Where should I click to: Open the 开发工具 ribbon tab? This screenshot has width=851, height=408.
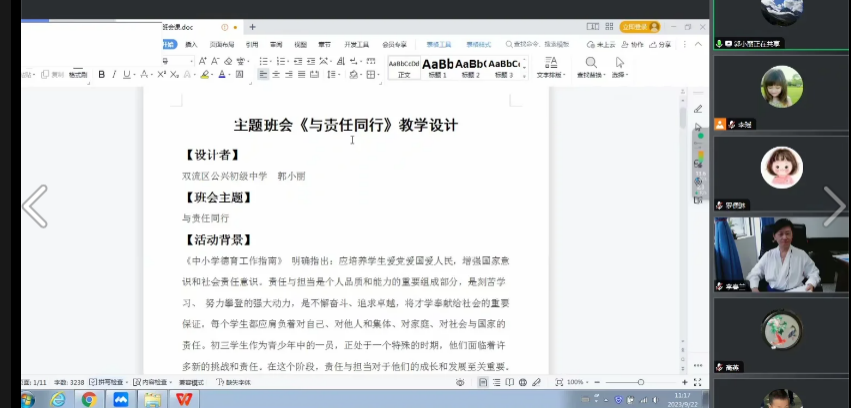[357, 44]
